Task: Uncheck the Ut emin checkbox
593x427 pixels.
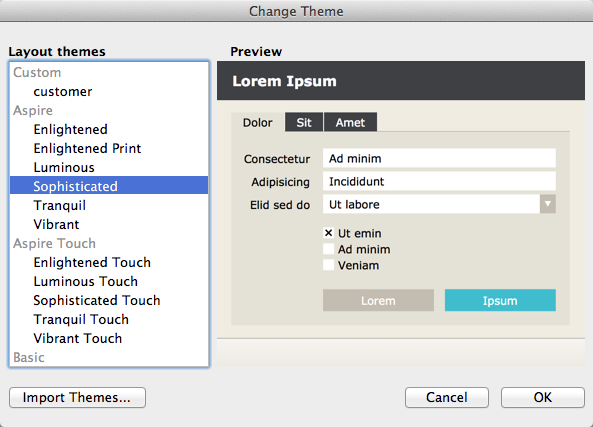Action: tap(328, 233)
